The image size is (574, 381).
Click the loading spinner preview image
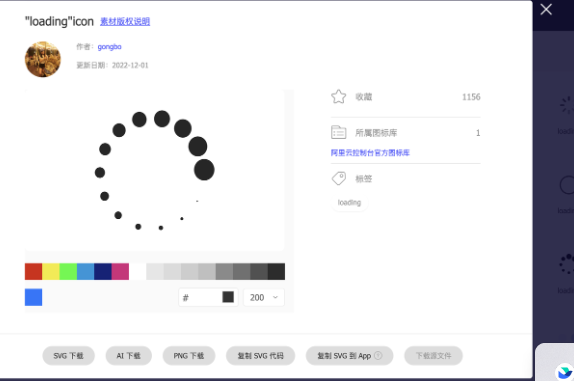tap(154, 170)
